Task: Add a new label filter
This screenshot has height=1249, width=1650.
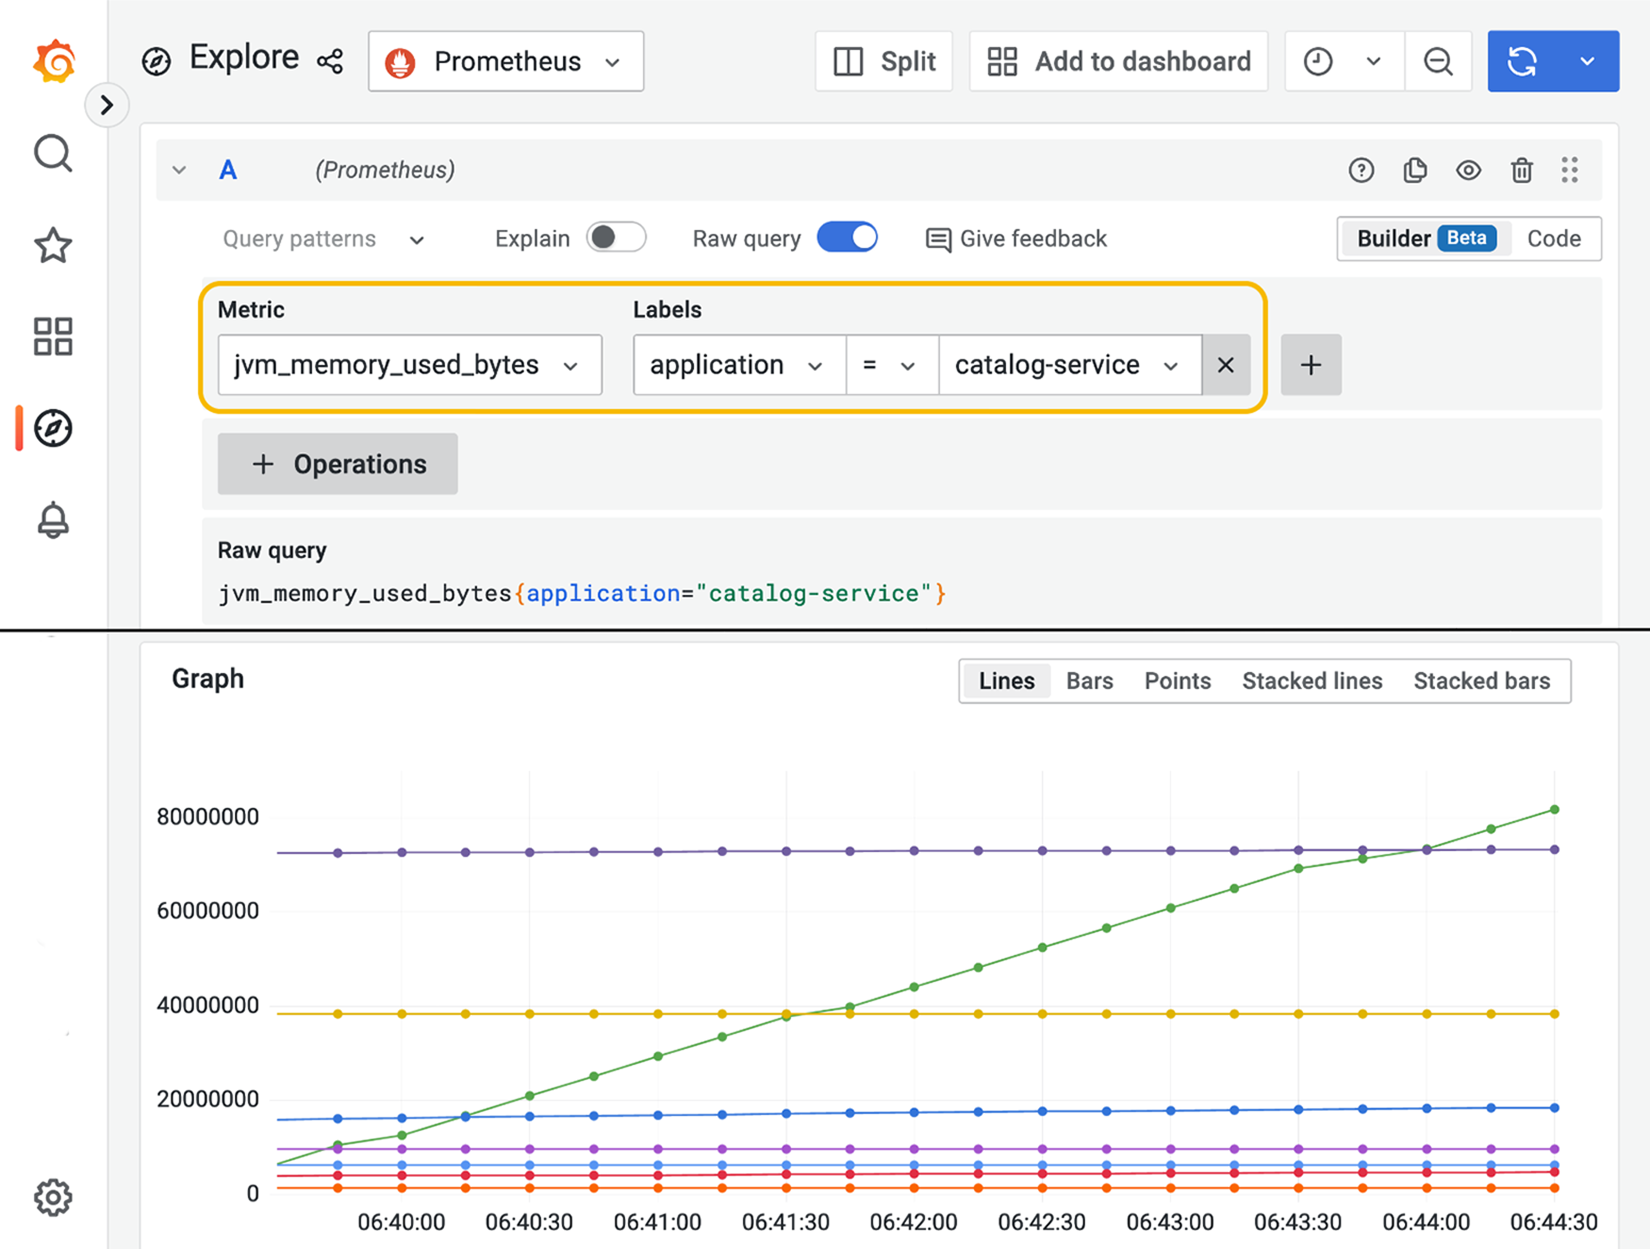Action: point(1311,365)
